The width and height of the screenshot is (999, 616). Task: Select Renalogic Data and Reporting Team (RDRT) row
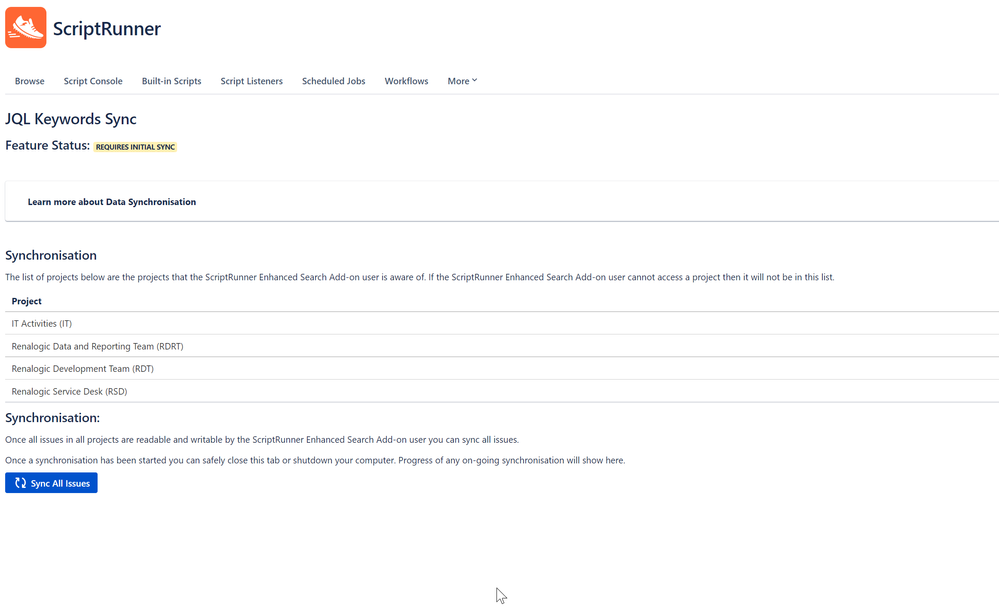(502, 347)
